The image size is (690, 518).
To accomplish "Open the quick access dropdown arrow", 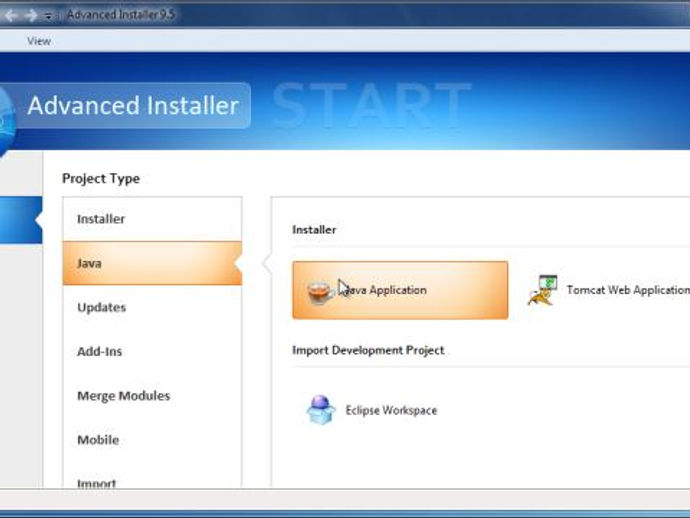I will [x=48, y=16].
